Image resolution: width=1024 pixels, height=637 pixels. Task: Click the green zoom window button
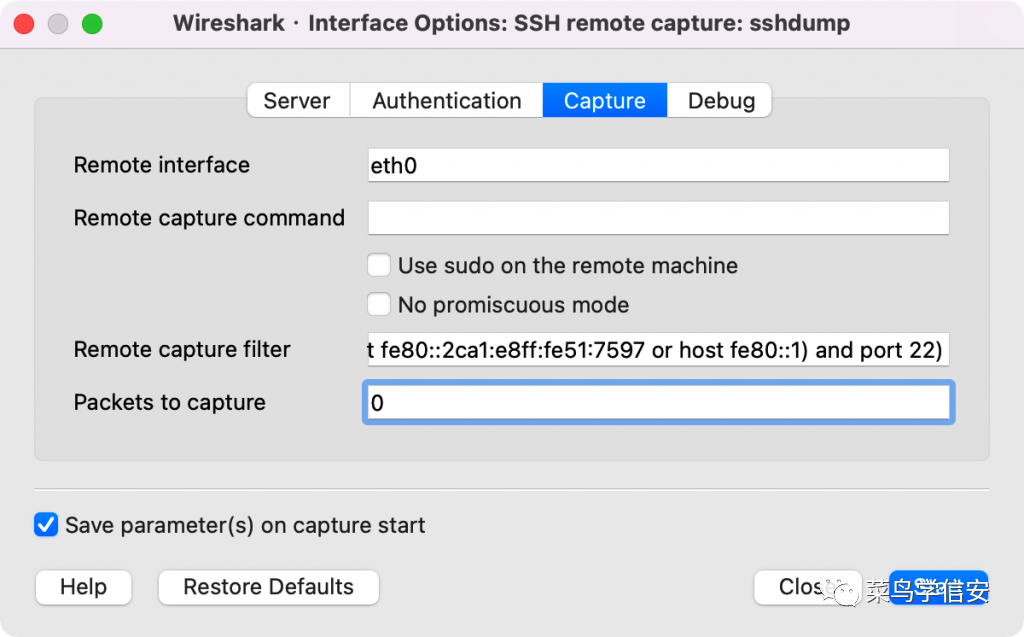point(92,24)
